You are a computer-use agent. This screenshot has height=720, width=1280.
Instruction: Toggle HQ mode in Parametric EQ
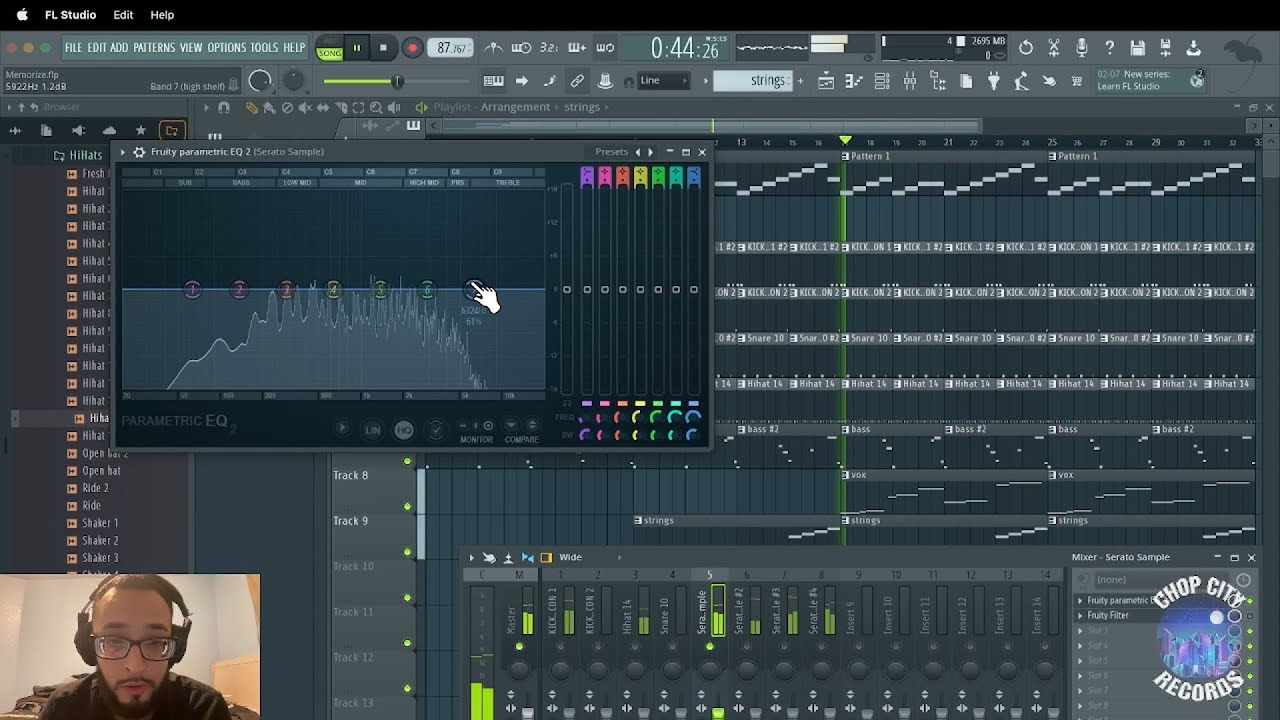404,430
